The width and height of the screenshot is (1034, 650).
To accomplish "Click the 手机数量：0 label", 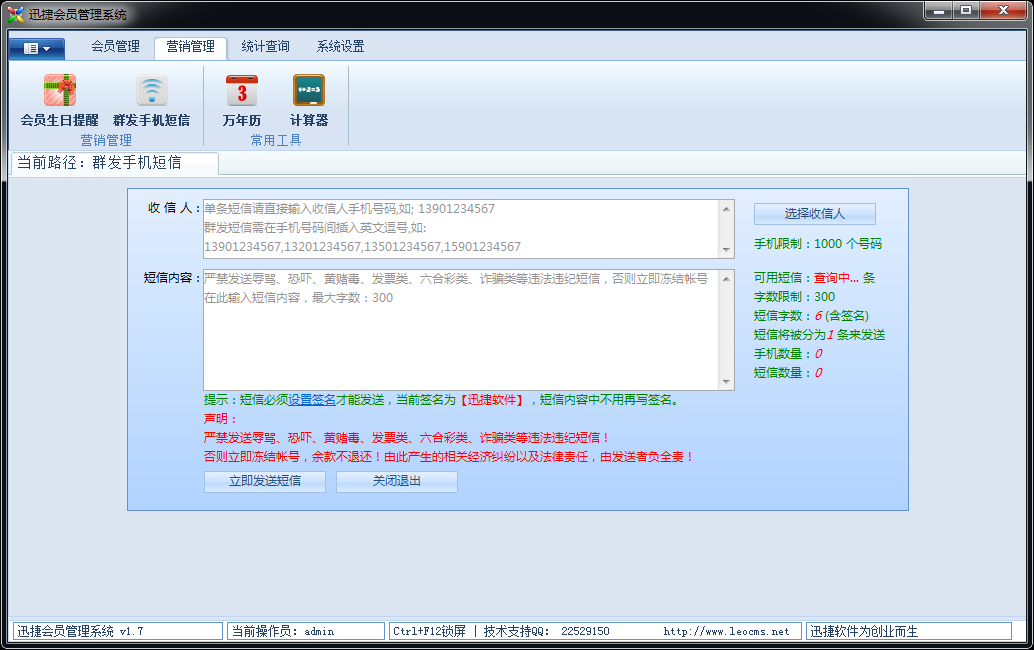I will coord(788,354).
